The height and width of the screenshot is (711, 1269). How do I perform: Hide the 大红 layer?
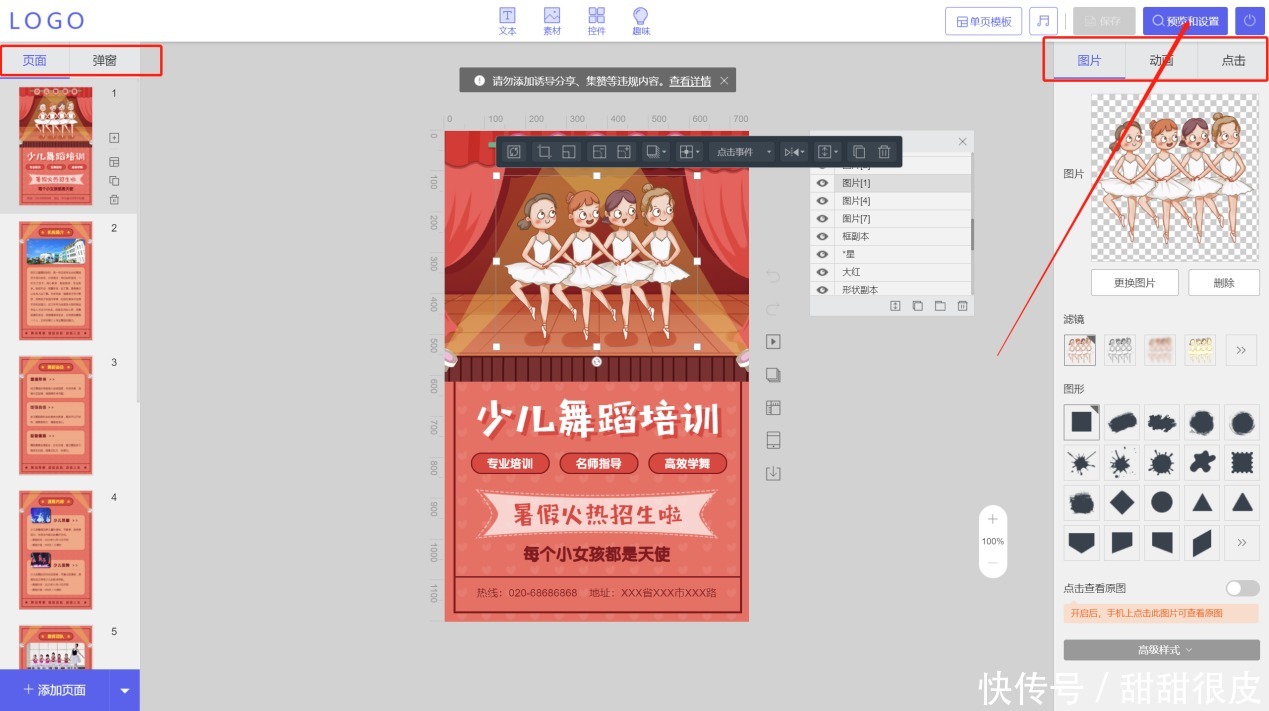821,271
